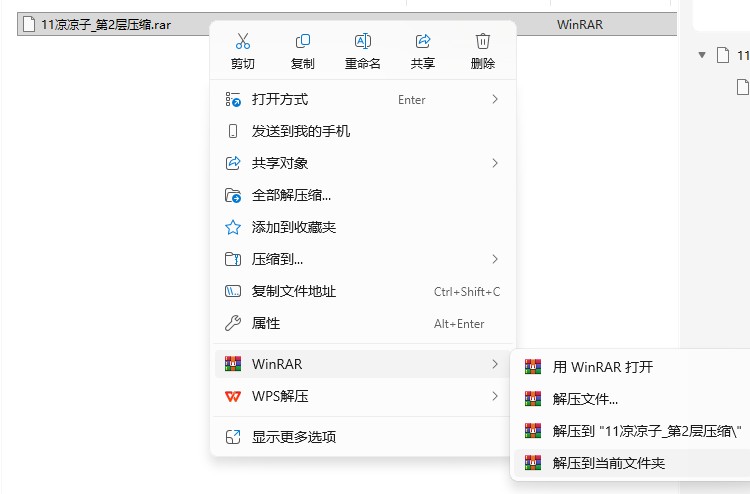Collapse the tree triangle in right panel
The image size is (750, 494).
coord(702,55)
